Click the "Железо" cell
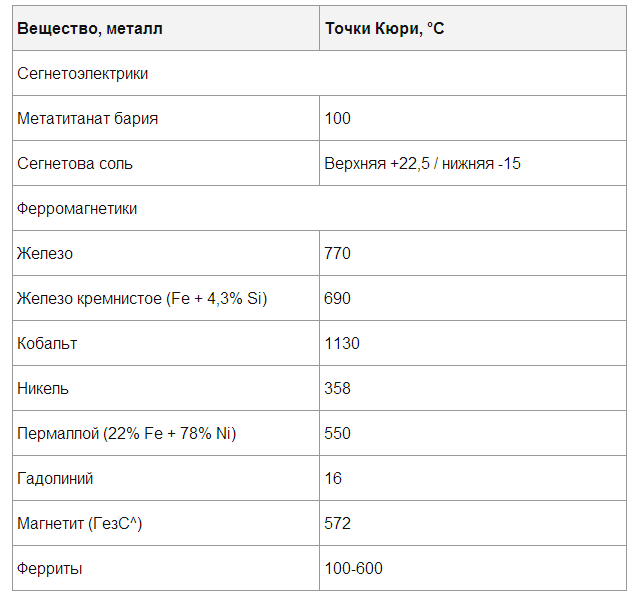This screenshot has width=637, height=607. 45,254
